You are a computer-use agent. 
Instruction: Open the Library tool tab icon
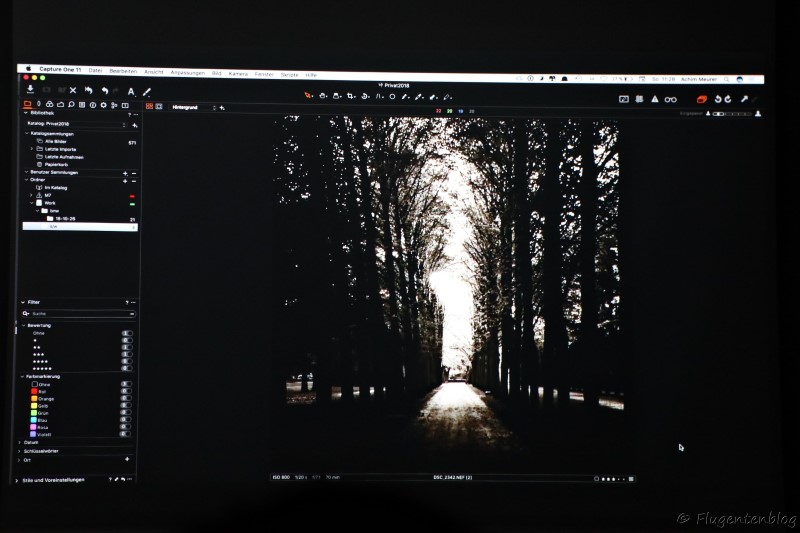pyautogui.click(x=27, y=104)
